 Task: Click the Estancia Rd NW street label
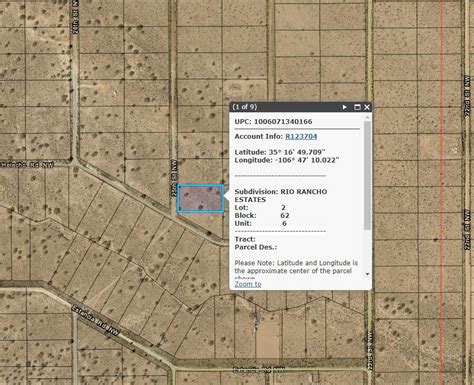point(96,319)
